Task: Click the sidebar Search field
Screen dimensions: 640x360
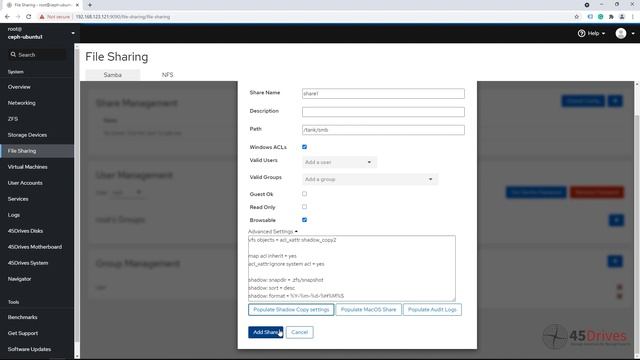Action: pos(38,54)
